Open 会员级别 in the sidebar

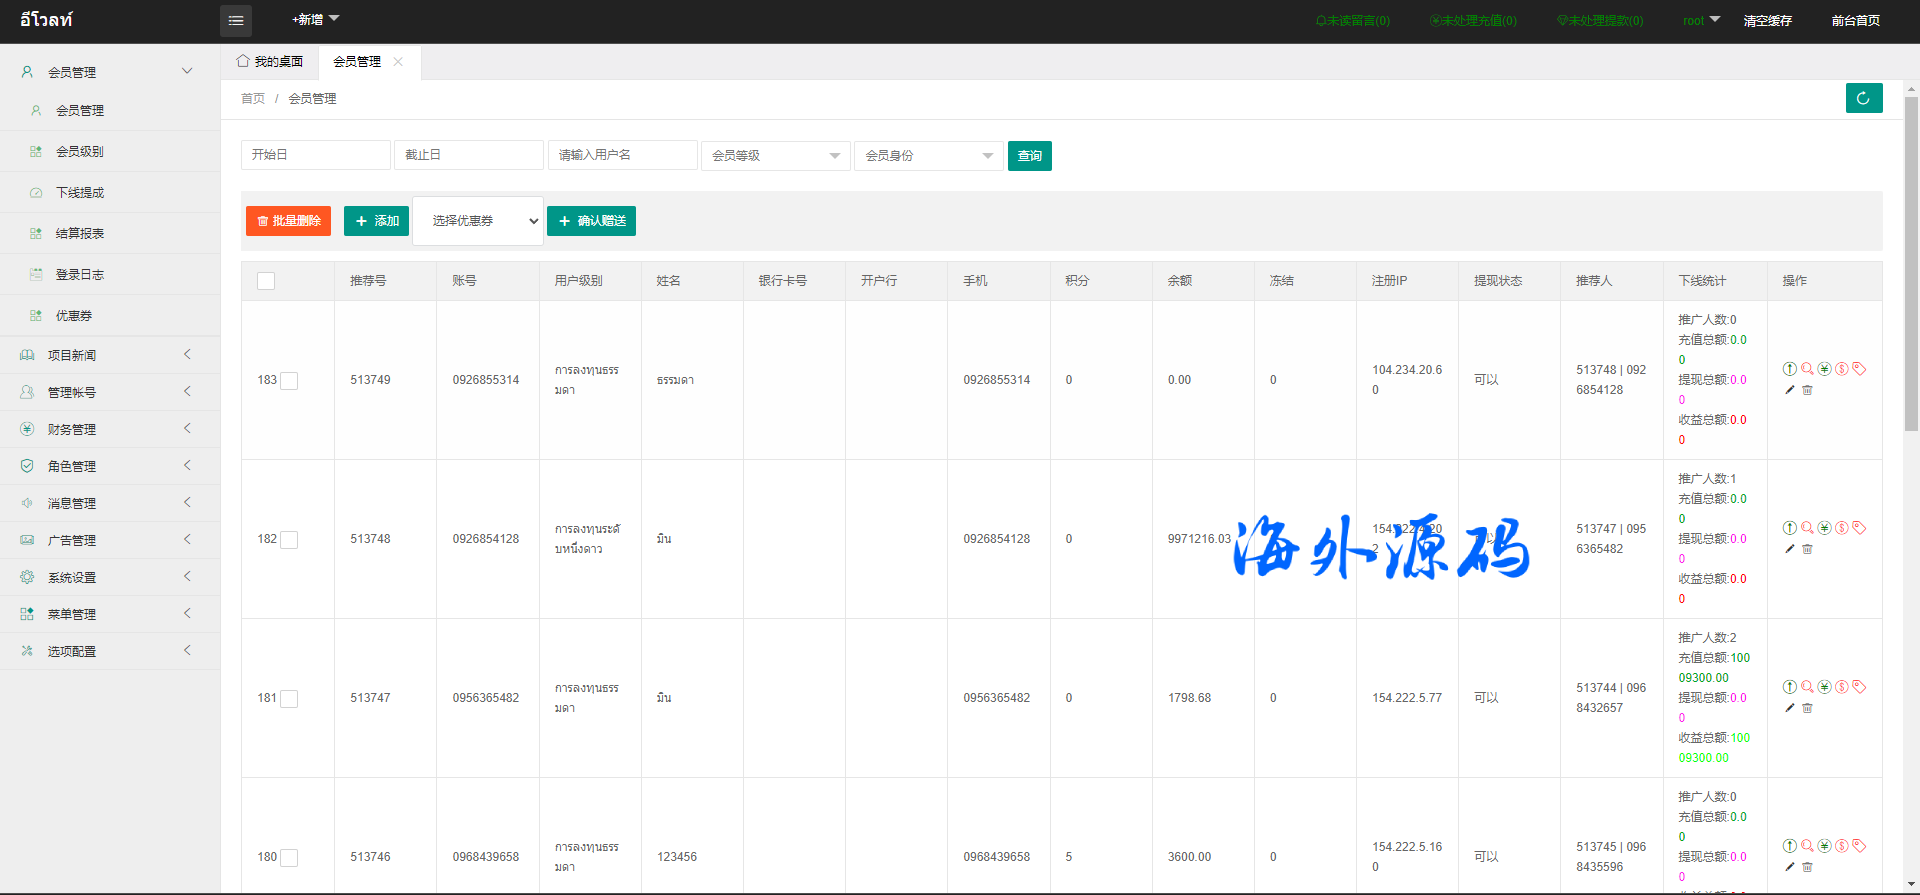coord(80,152)
